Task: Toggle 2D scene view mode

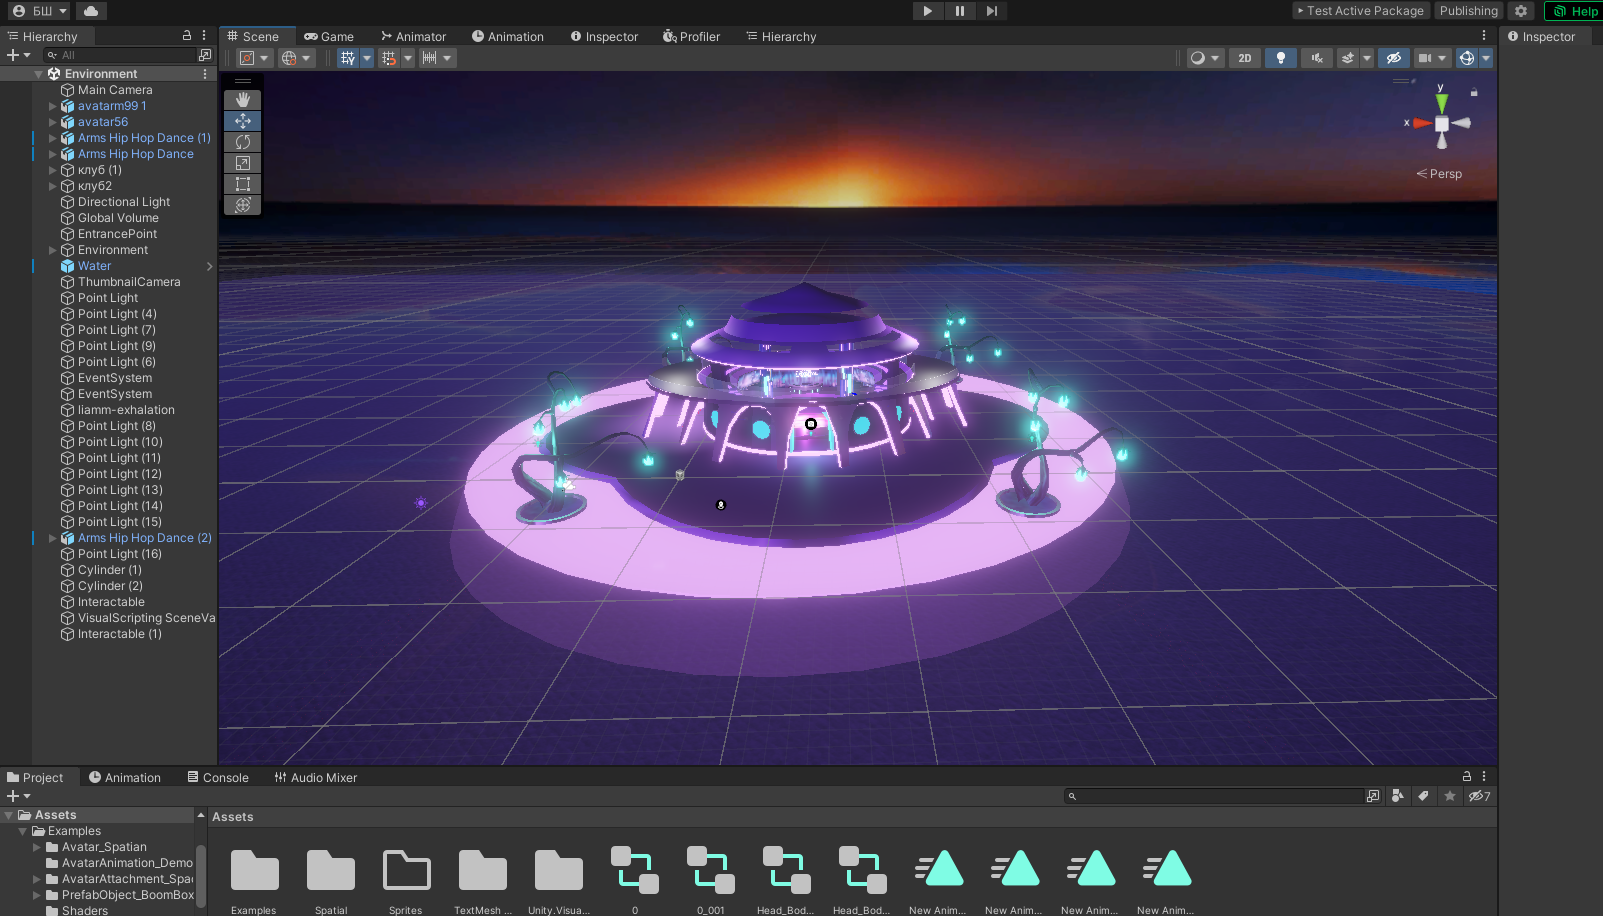Action: 1244,58
